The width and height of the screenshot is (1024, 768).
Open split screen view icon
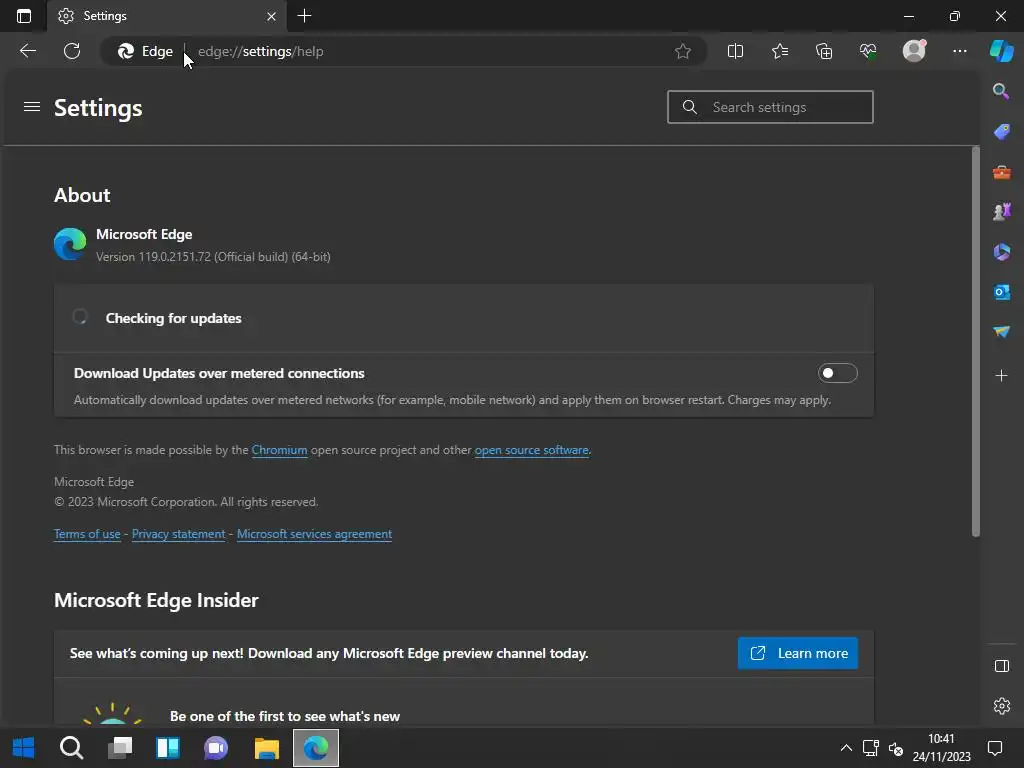coord(735,51)
